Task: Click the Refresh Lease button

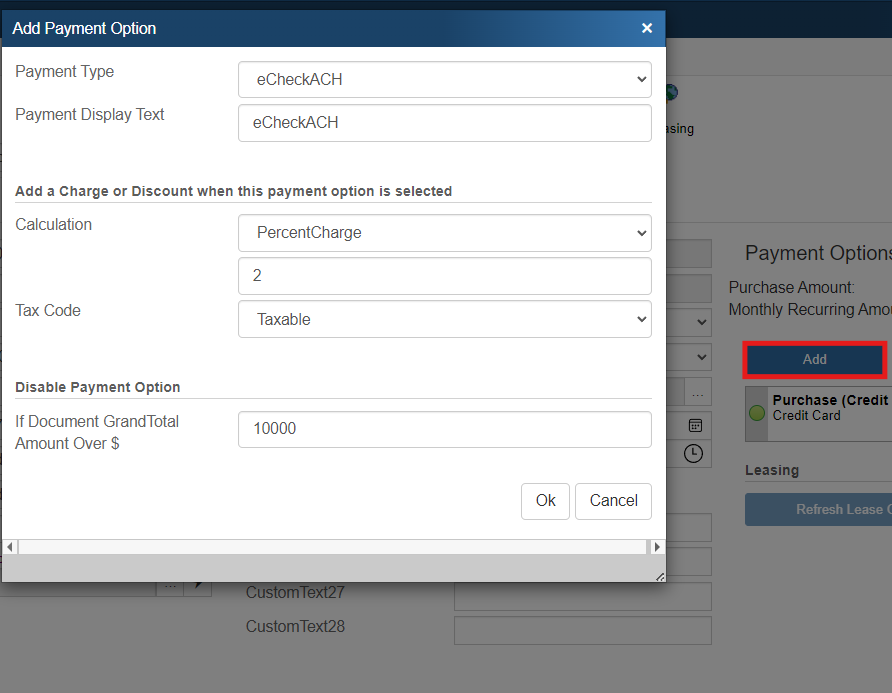Action: pos(819,509)
